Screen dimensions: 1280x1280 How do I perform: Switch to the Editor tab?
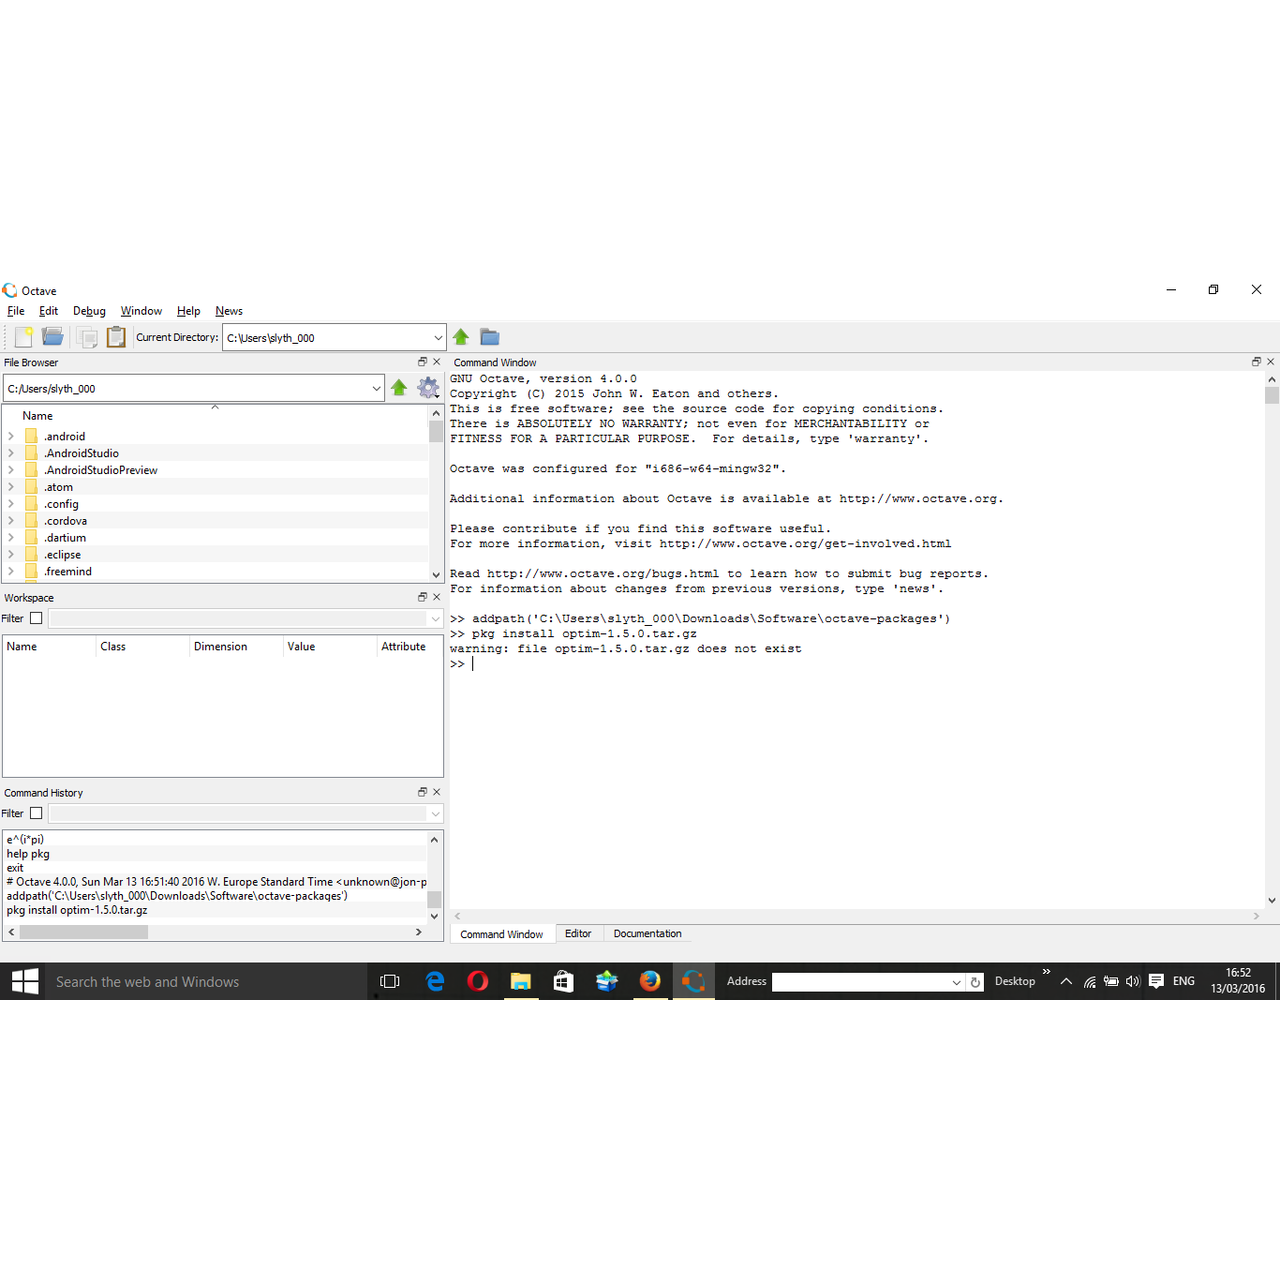(579, 933)
